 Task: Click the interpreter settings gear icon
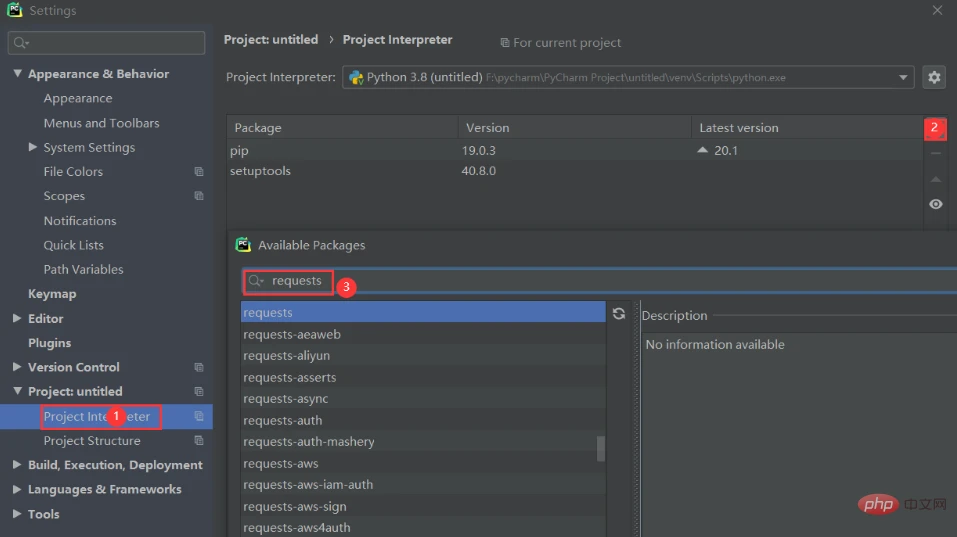pyautogui.click(x=934, y=77)
